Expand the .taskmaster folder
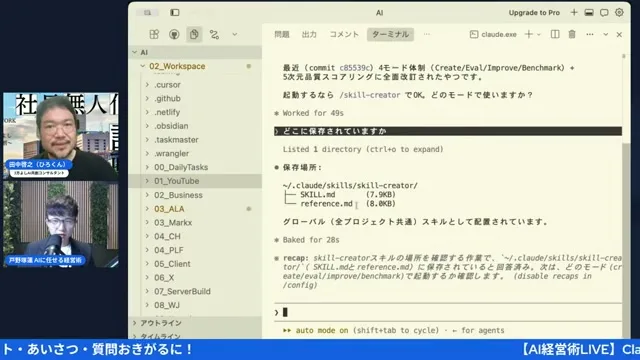The image size is (640, 360). click(195, 140)
